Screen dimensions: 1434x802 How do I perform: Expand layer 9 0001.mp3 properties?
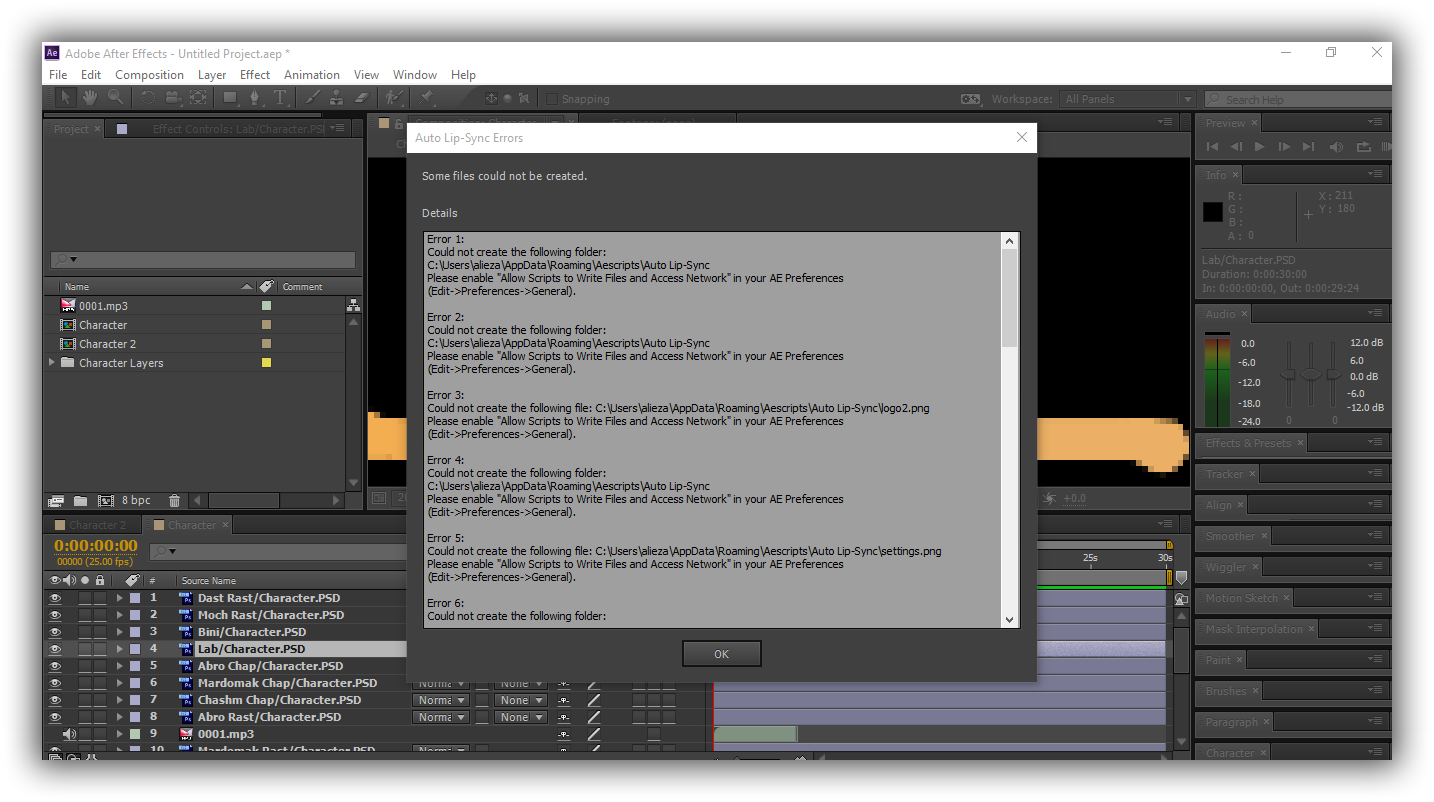tap(119, 734)
